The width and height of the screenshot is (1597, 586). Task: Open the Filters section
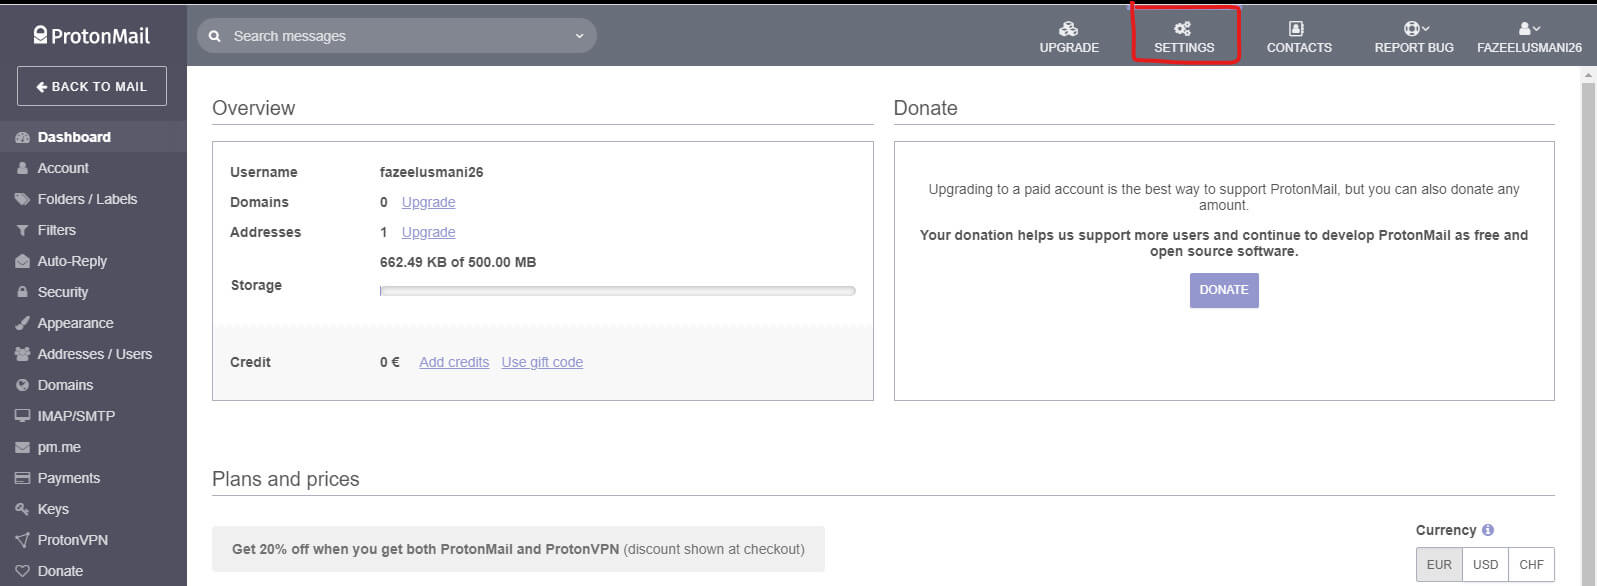point(93,230)
